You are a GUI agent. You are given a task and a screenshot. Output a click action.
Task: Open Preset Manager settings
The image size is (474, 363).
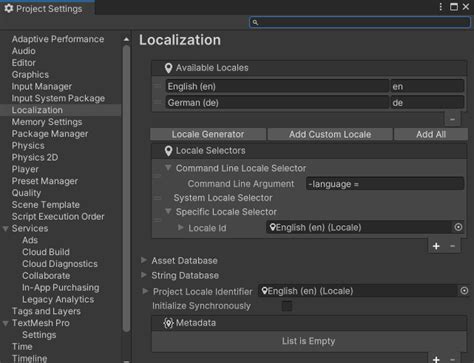(x=45, y=181)
